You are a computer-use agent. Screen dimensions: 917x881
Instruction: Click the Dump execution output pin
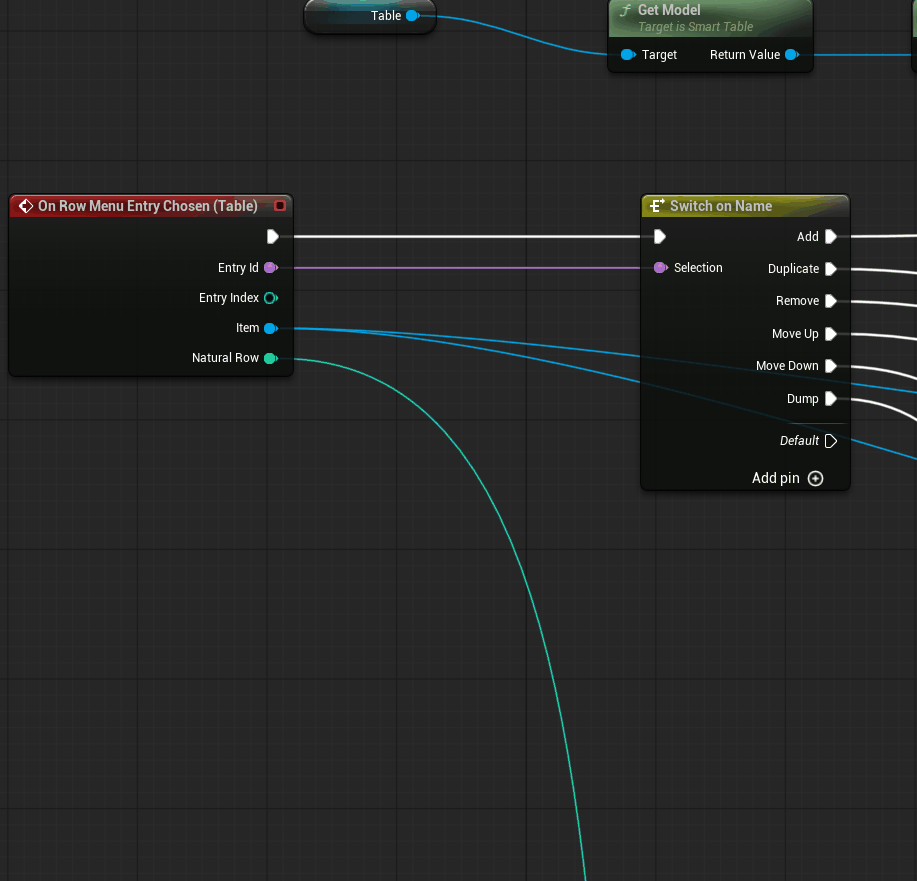[831, 398]
